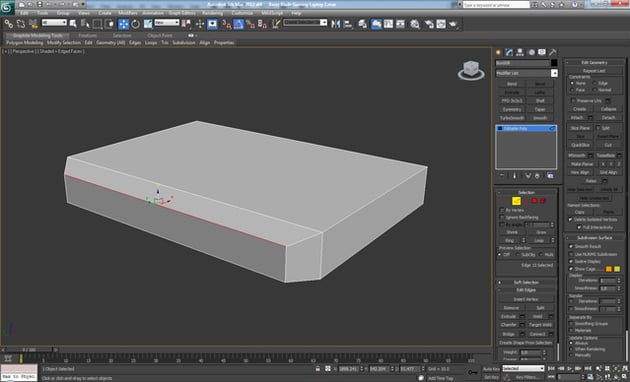Select the Unlink Selection tool
This screenshot has height=382, width=630.
pyautogui.click(x=20, y=24)
